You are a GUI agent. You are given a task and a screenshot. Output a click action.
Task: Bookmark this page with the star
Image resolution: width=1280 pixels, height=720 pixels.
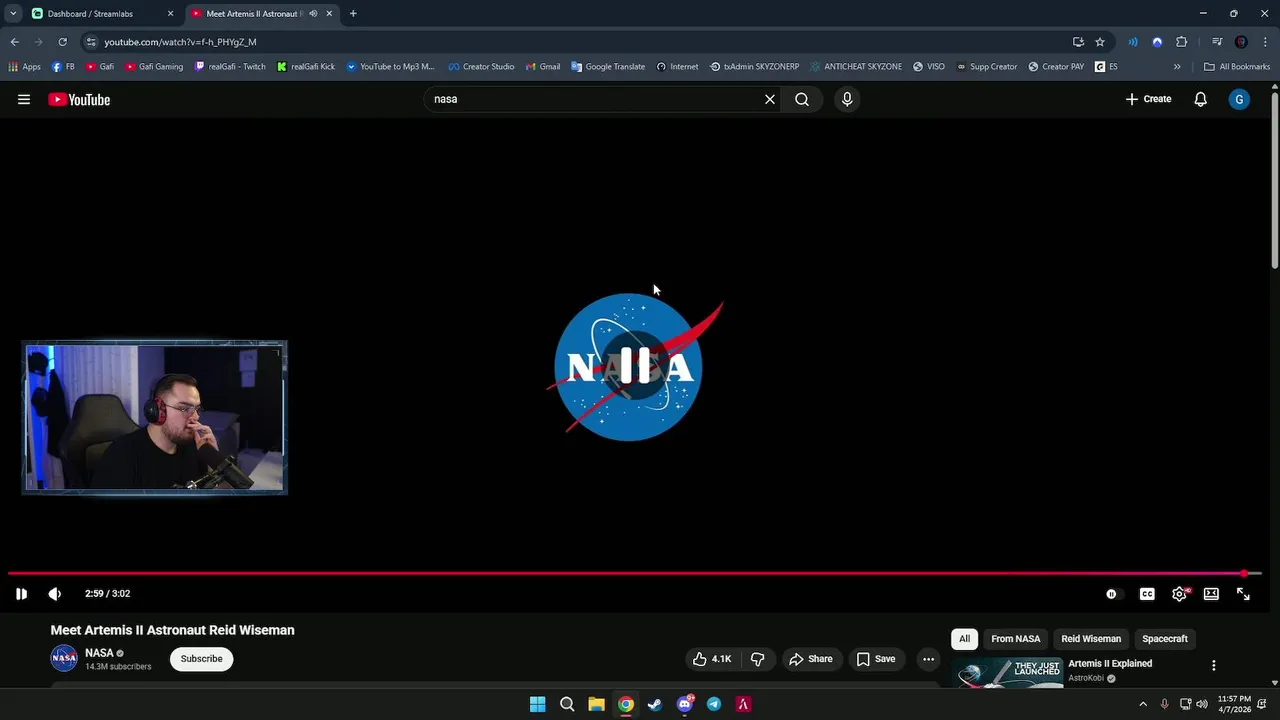pos(1100,42)
